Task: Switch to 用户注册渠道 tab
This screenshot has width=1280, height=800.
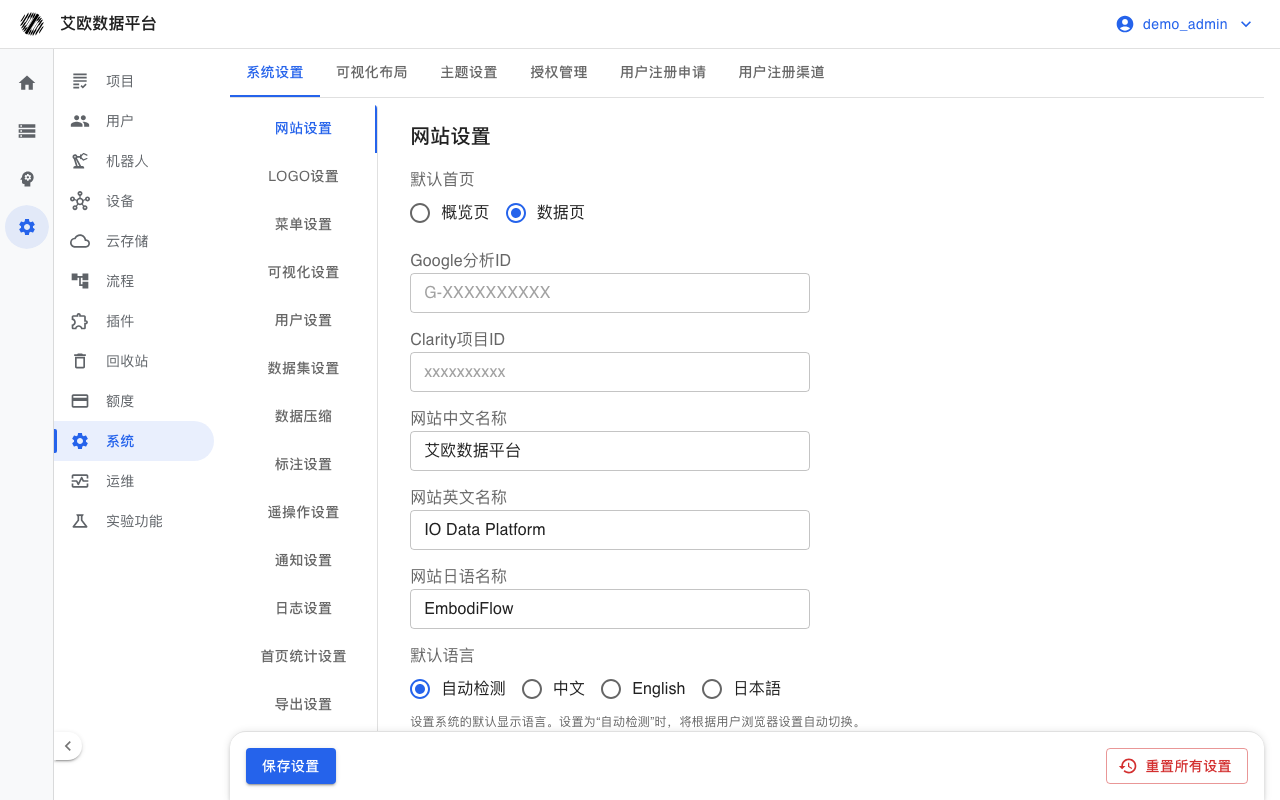Action: (782, 72)
